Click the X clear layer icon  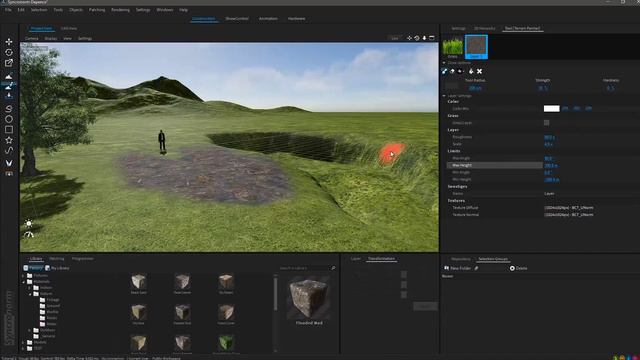[x=480, y=71]
